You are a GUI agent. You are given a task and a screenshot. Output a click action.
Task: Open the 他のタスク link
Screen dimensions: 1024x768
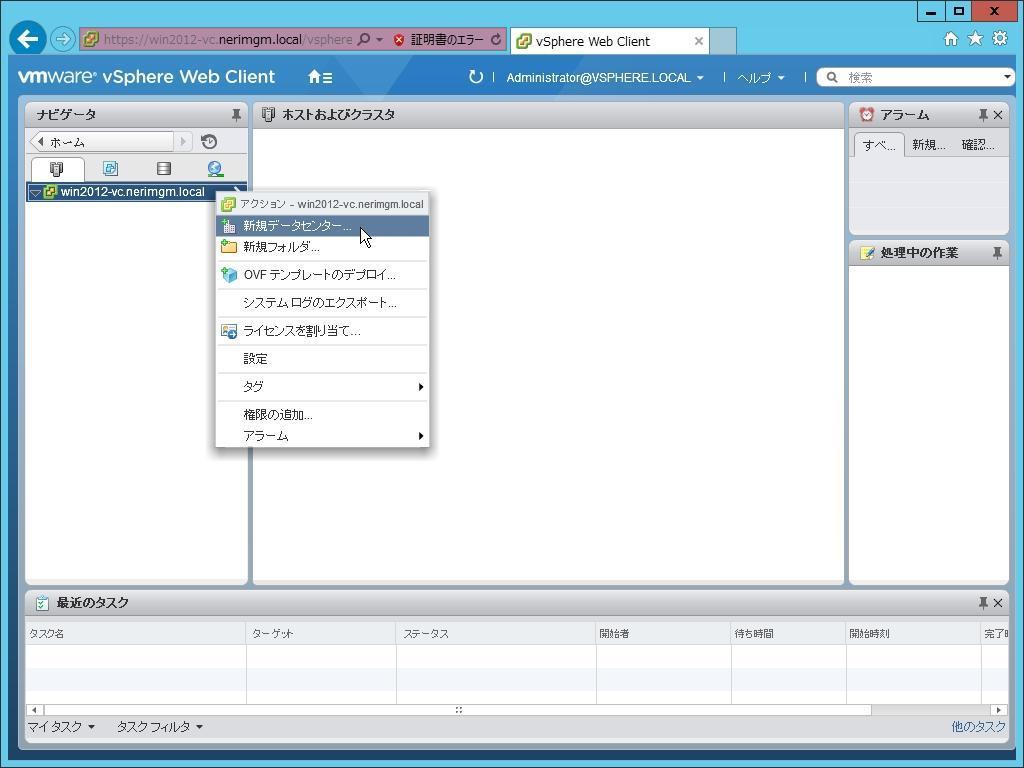click(978, 727)
